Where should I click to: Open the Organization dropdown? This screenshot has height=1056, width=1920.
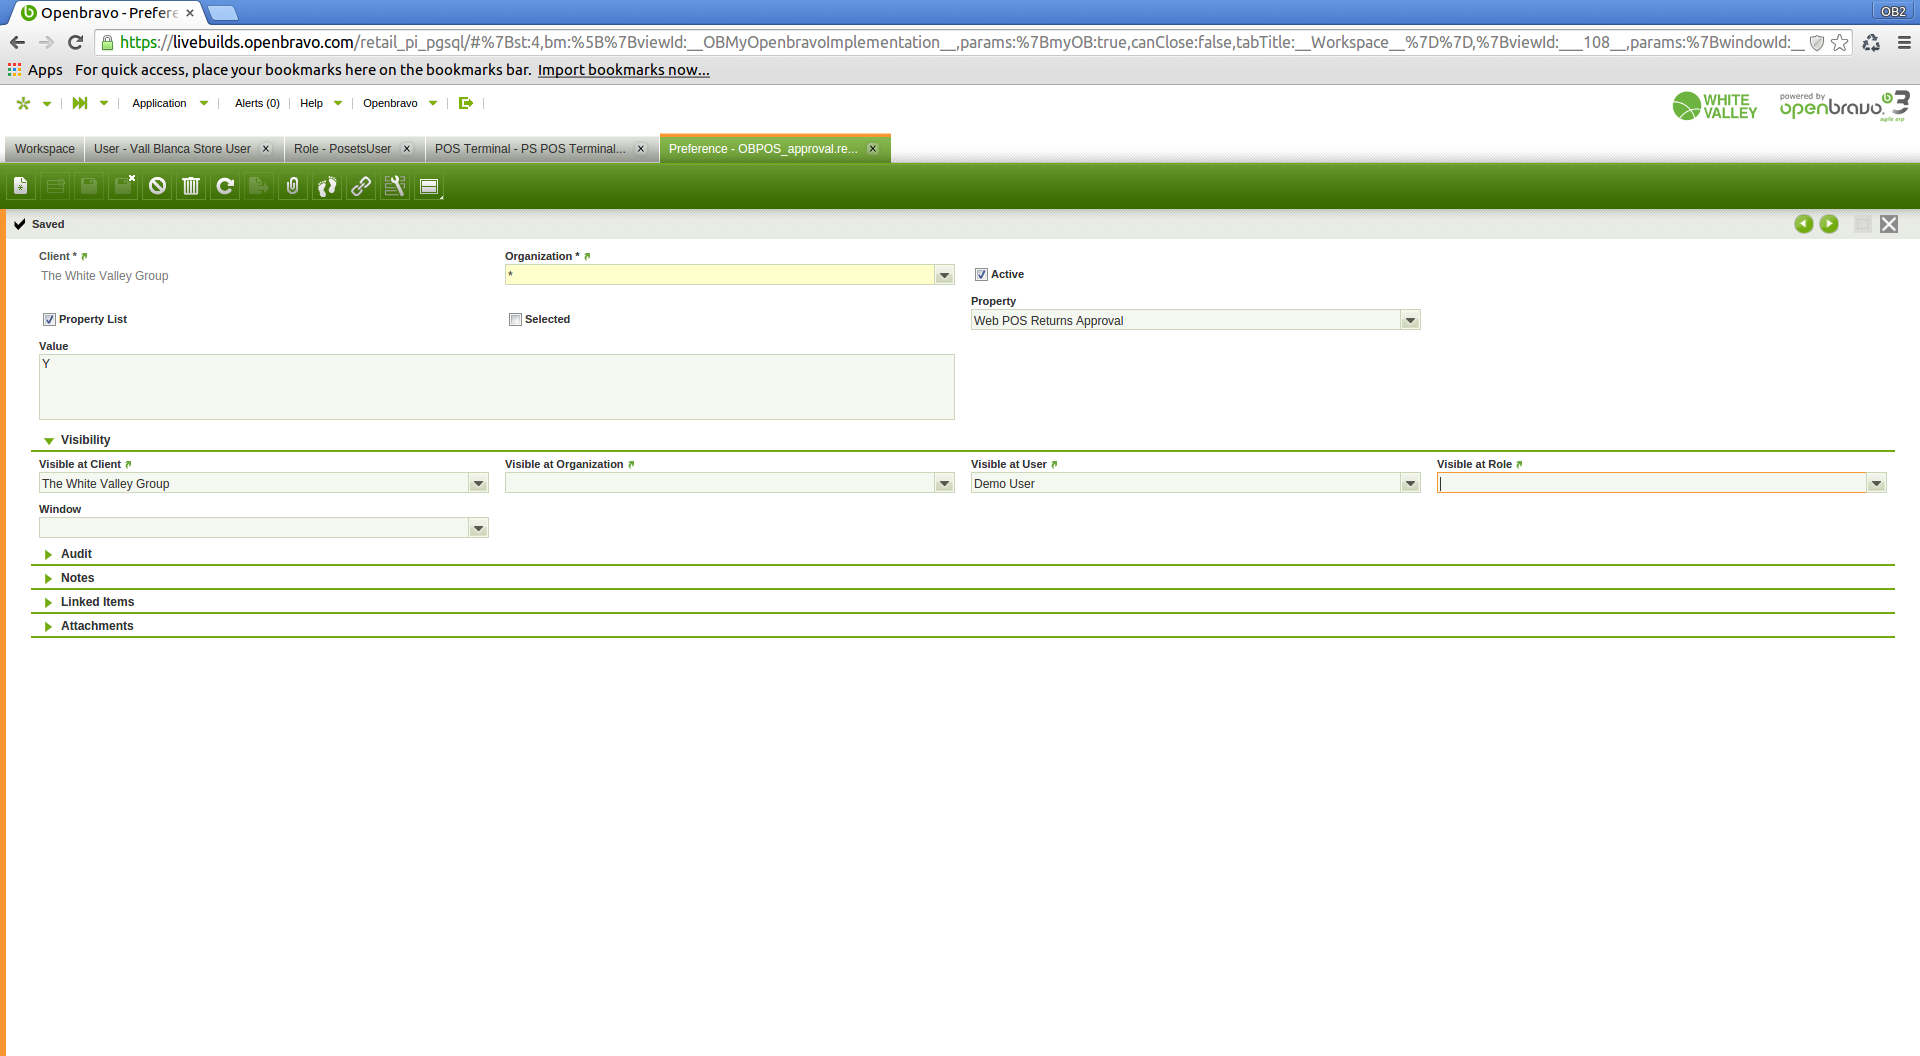(x=944, y=275)
